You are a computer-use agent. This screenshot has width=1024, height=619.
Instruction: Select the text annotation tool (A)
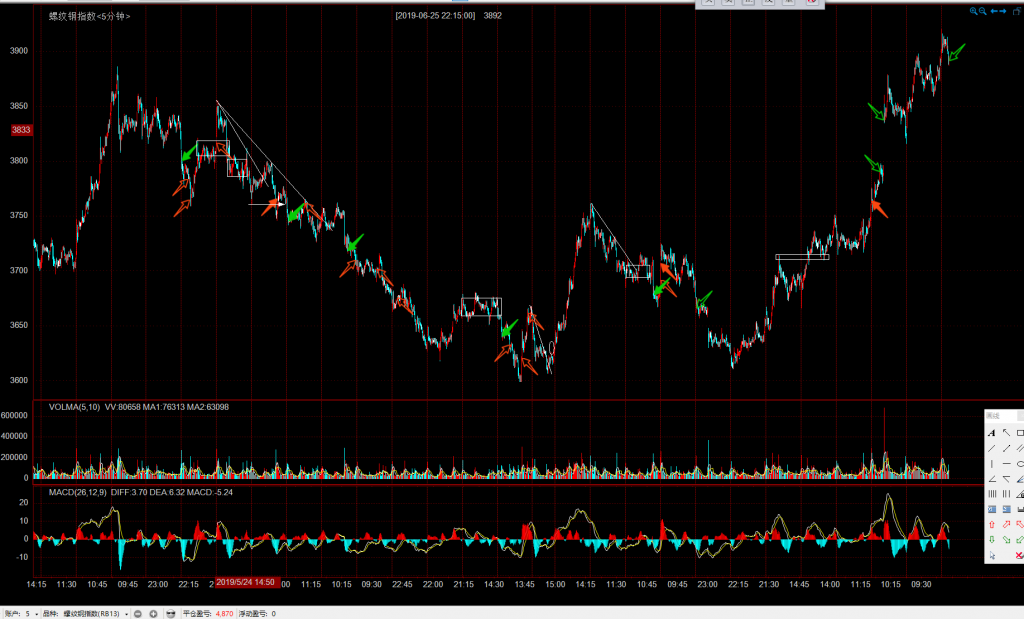pos(991,433)
